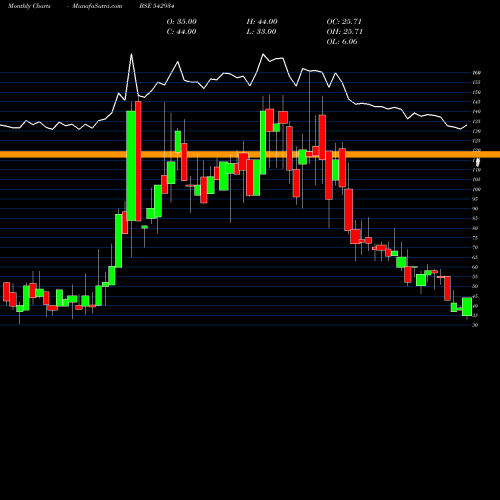Click the high value H: 44.00
This screenshot has height=500, width=500.
262,21
